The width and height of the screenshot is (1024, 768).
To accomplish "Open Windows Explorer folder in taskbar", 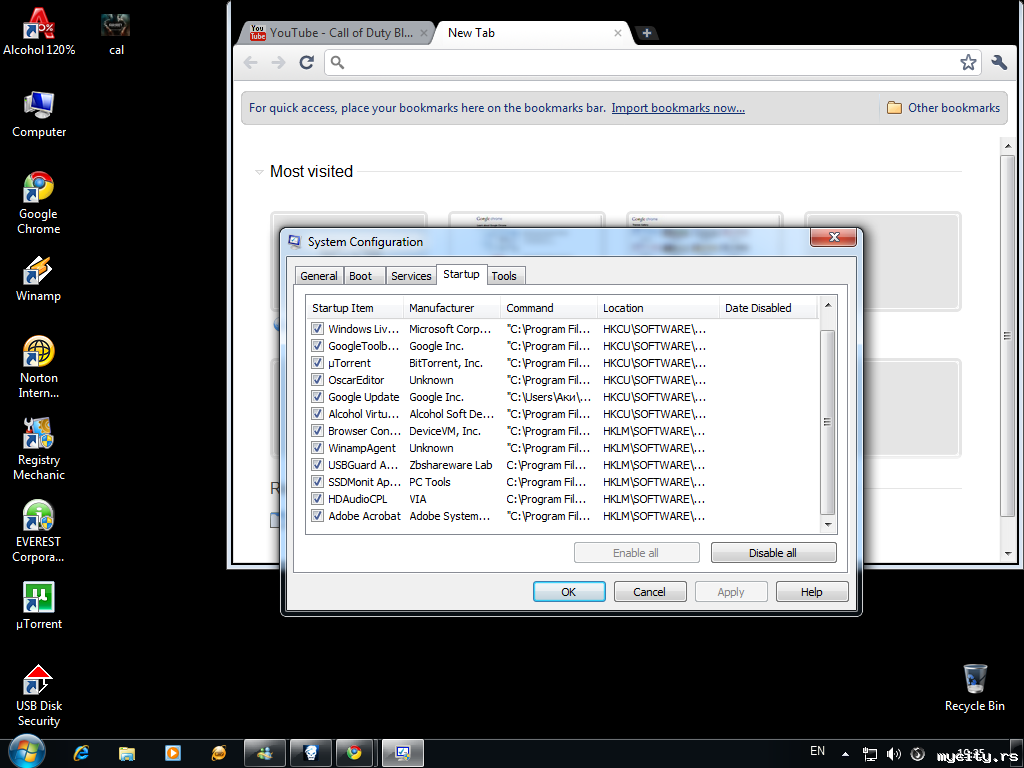I will point(127,753).
